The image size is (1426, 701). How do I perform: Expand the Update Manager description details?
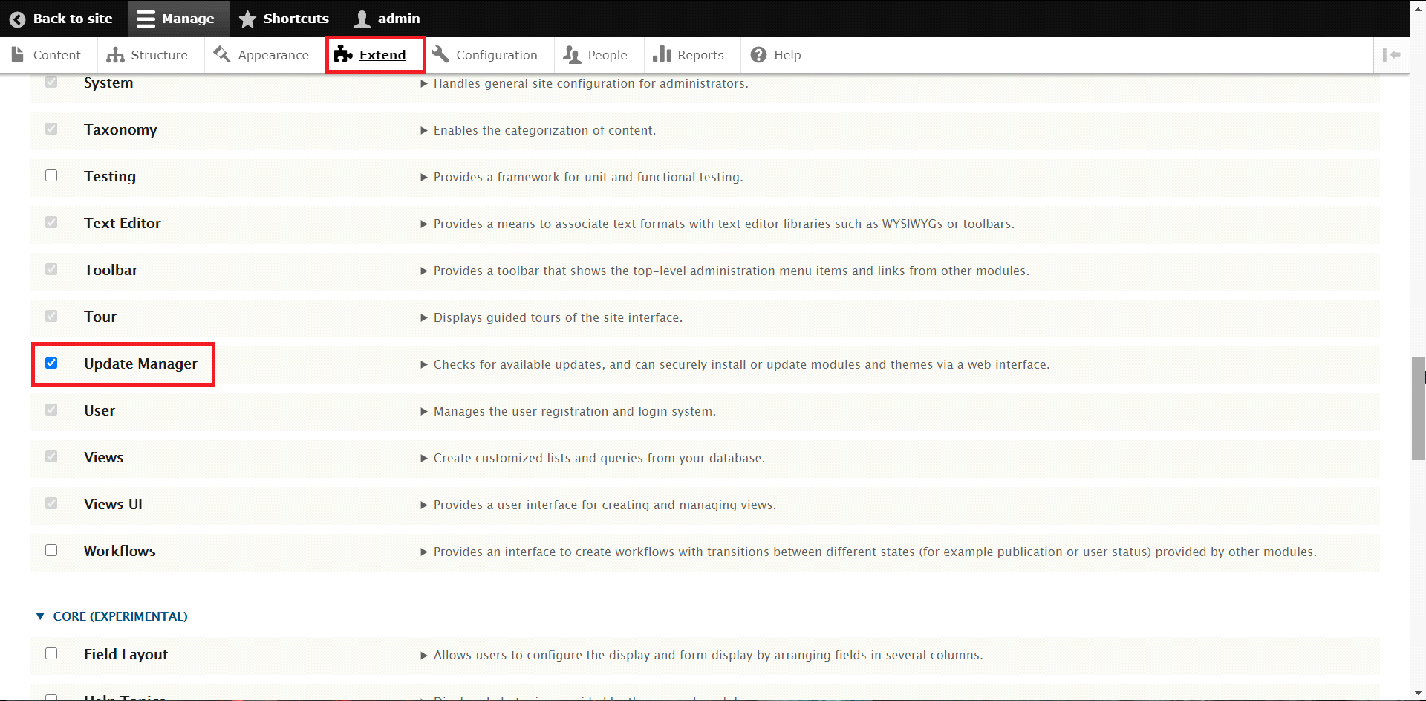[x=424, y=365]
